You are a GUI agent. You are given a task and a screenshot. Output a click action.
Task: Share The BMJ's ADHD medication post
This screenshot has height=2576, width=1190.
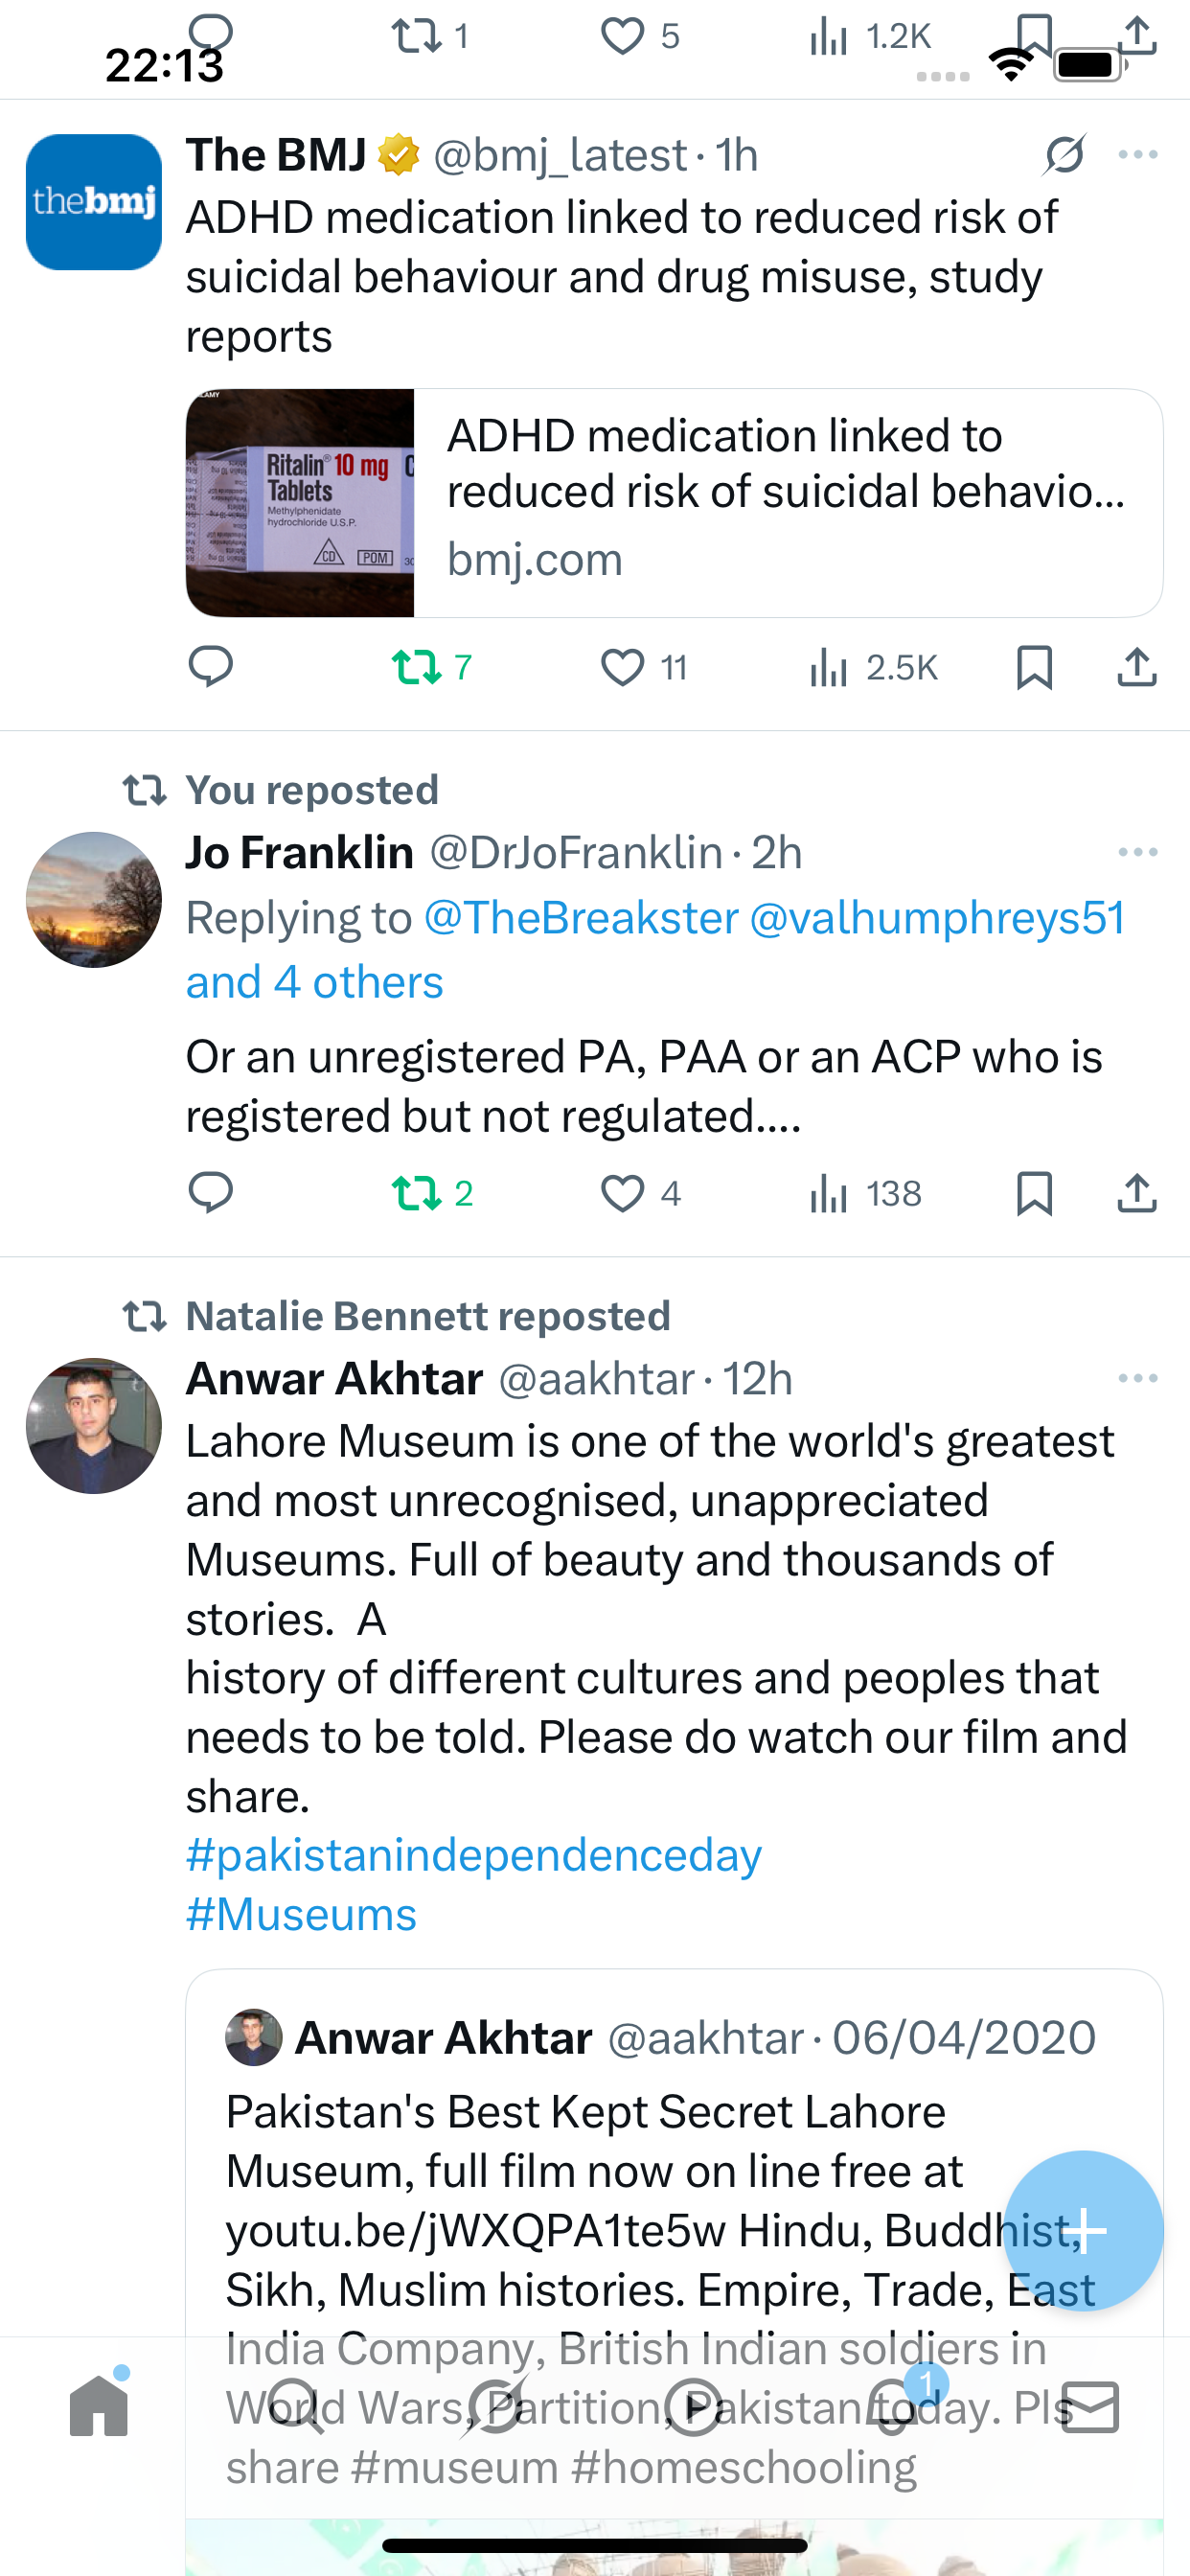tap(1136, 667)
